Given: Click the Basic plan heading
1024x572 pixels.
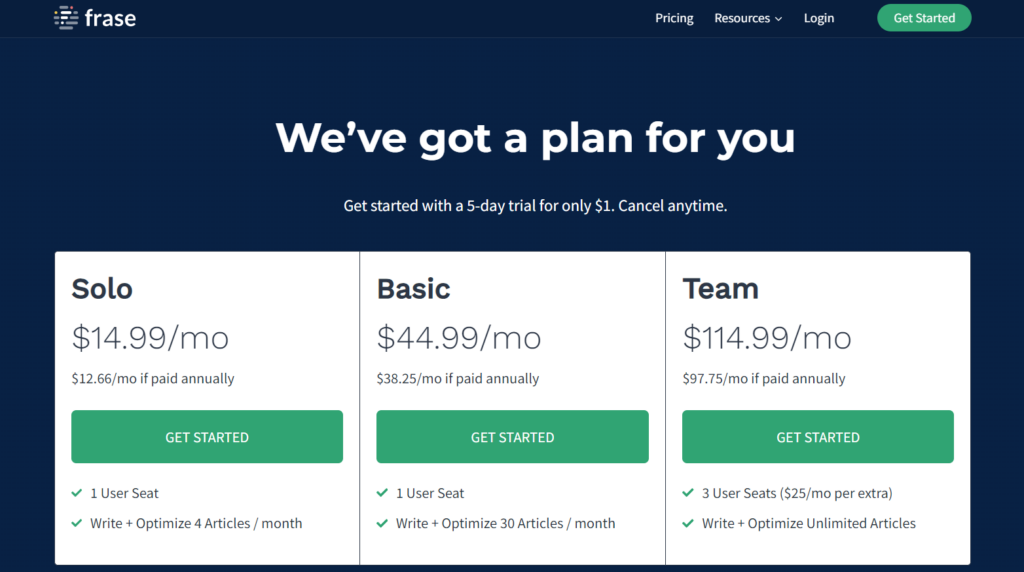Looking at the screenshot, I should coord(413,289).
